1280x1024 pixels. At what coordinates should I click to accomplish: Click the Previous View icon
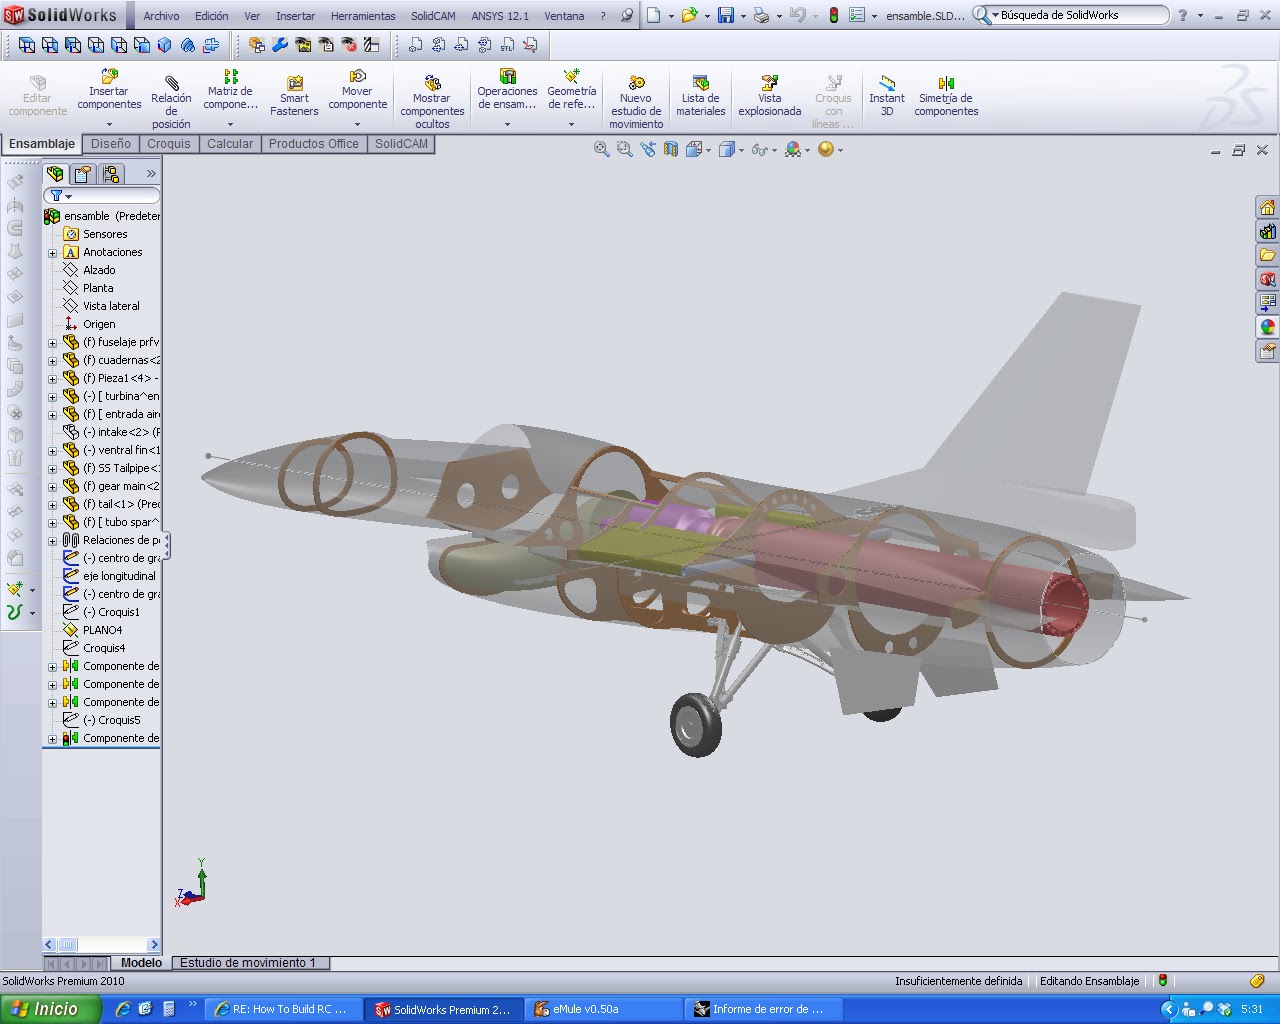coord(648,149)
